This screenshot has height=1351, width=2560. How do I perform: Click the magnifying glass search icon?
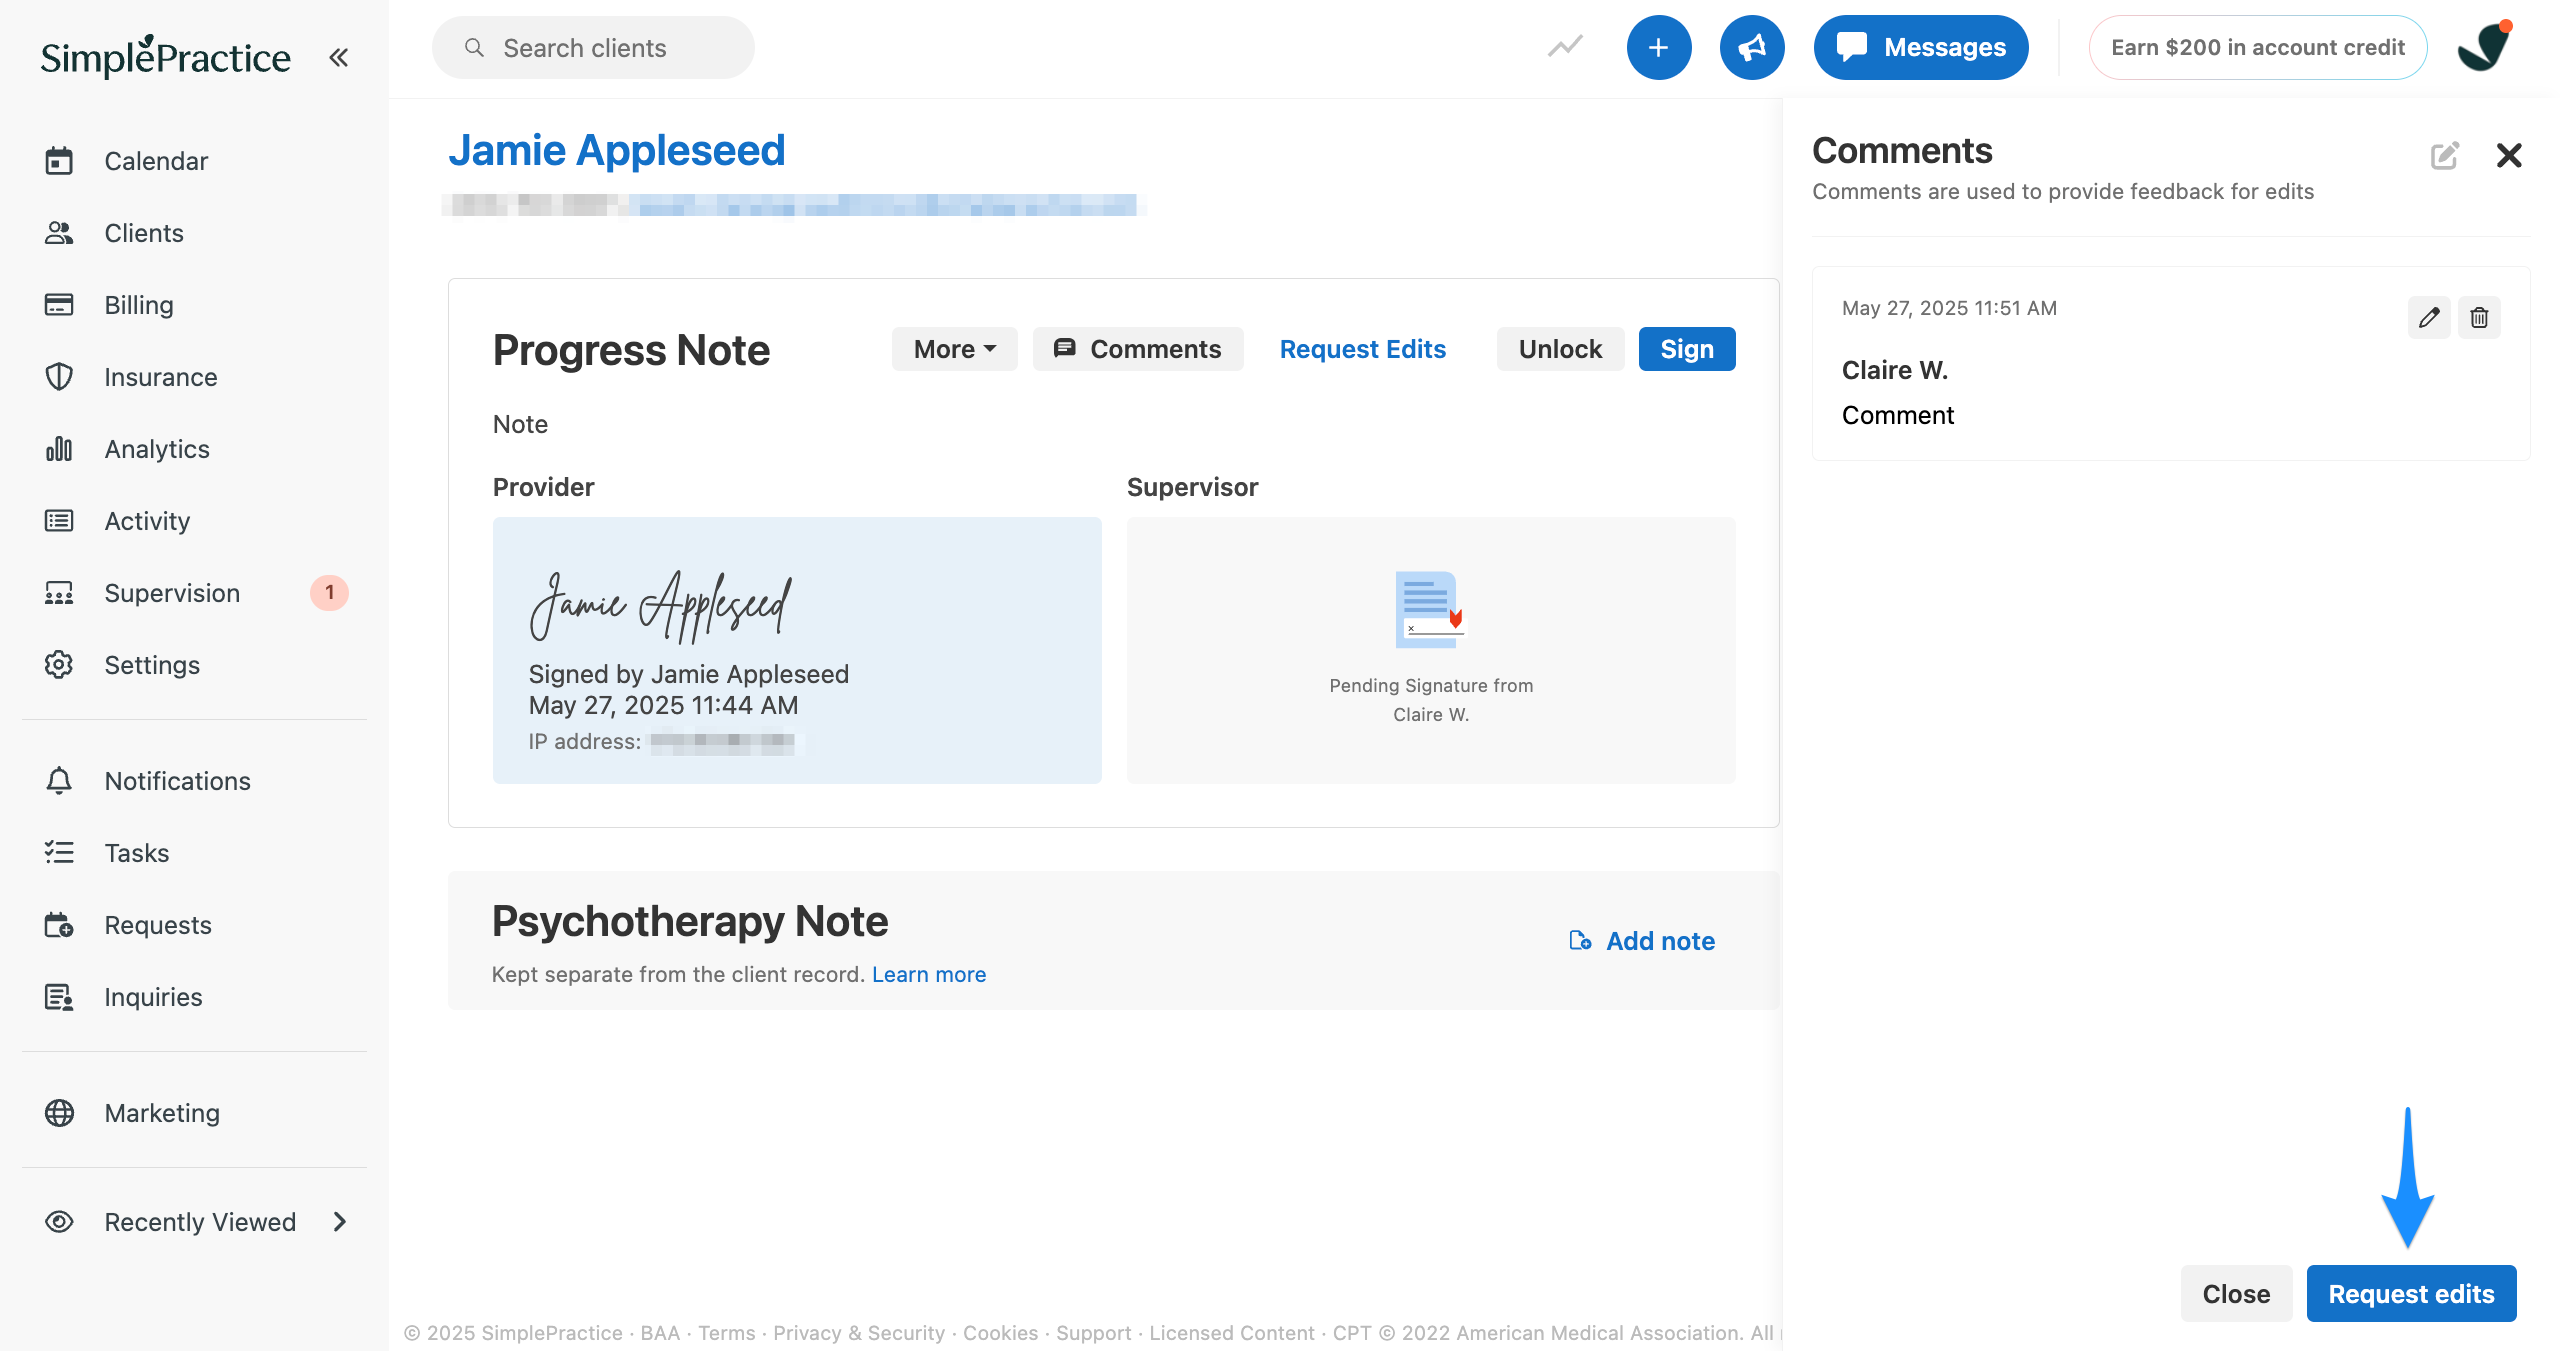(x=475, y=47)
